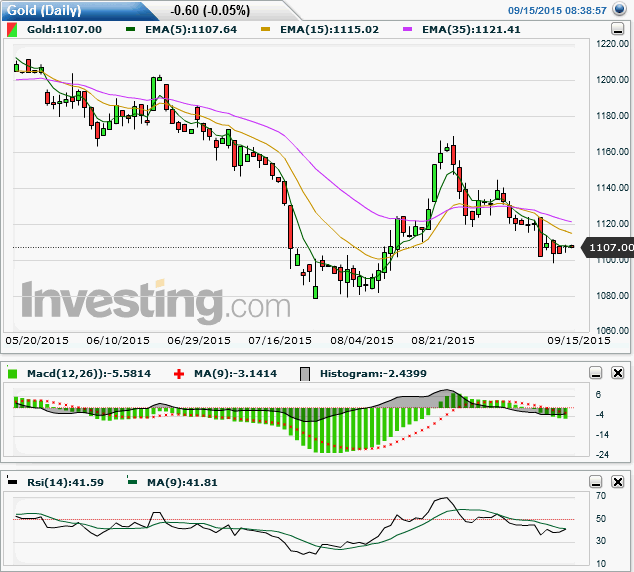Click the 08/21/2015 date axis label
The height and width of the screenshot is (572, 634).
pyautogui.click(x=443, y=340)
